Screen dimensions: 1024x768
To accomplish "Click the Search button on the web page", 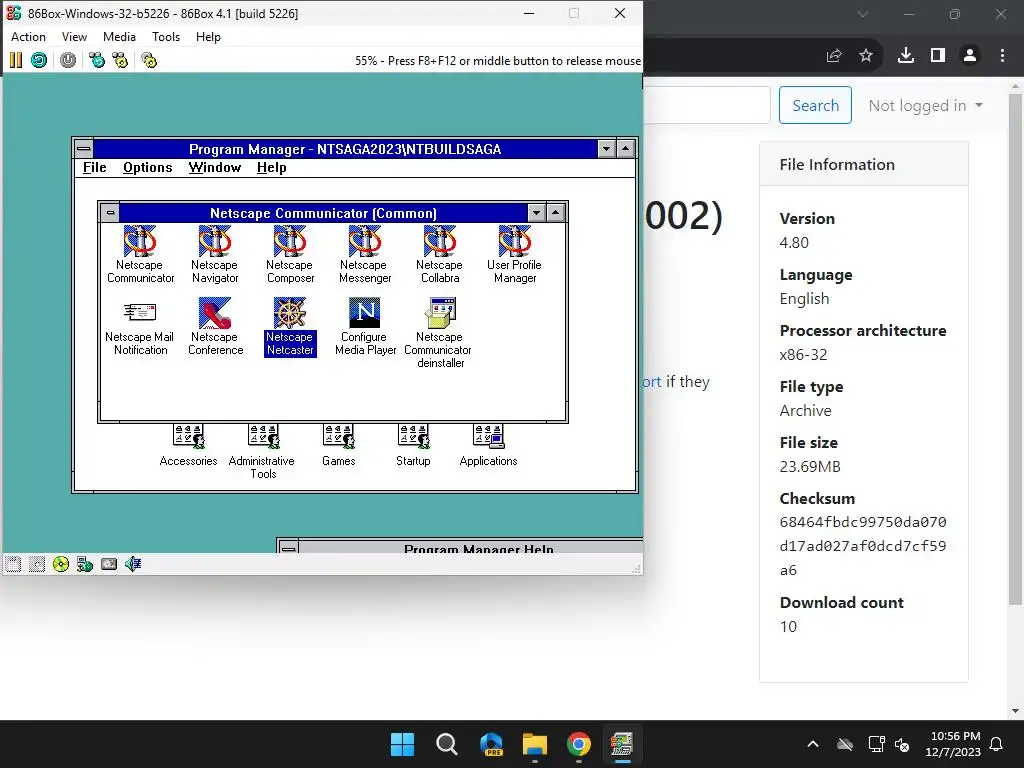I will coord(815,105).
